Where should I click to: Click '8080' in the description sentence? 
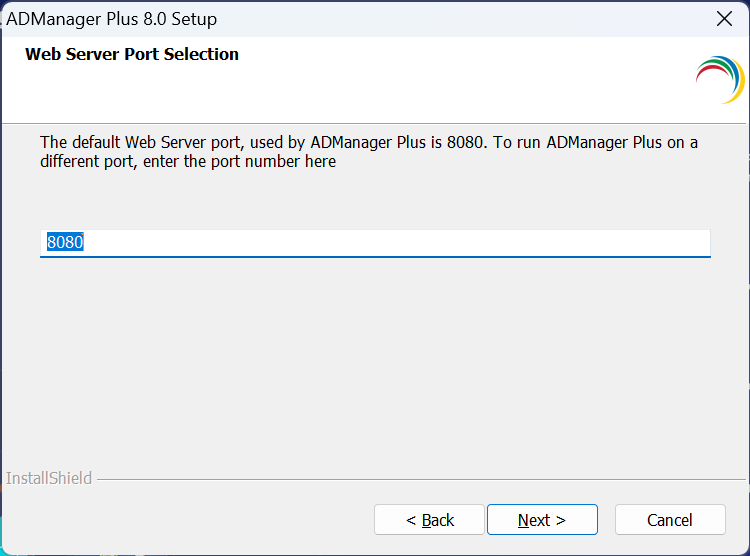465,142
